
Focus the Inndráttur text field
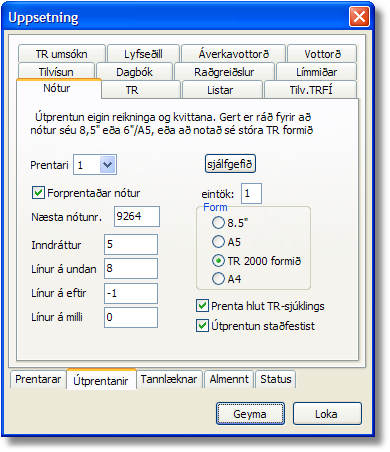tap(131, 244)
